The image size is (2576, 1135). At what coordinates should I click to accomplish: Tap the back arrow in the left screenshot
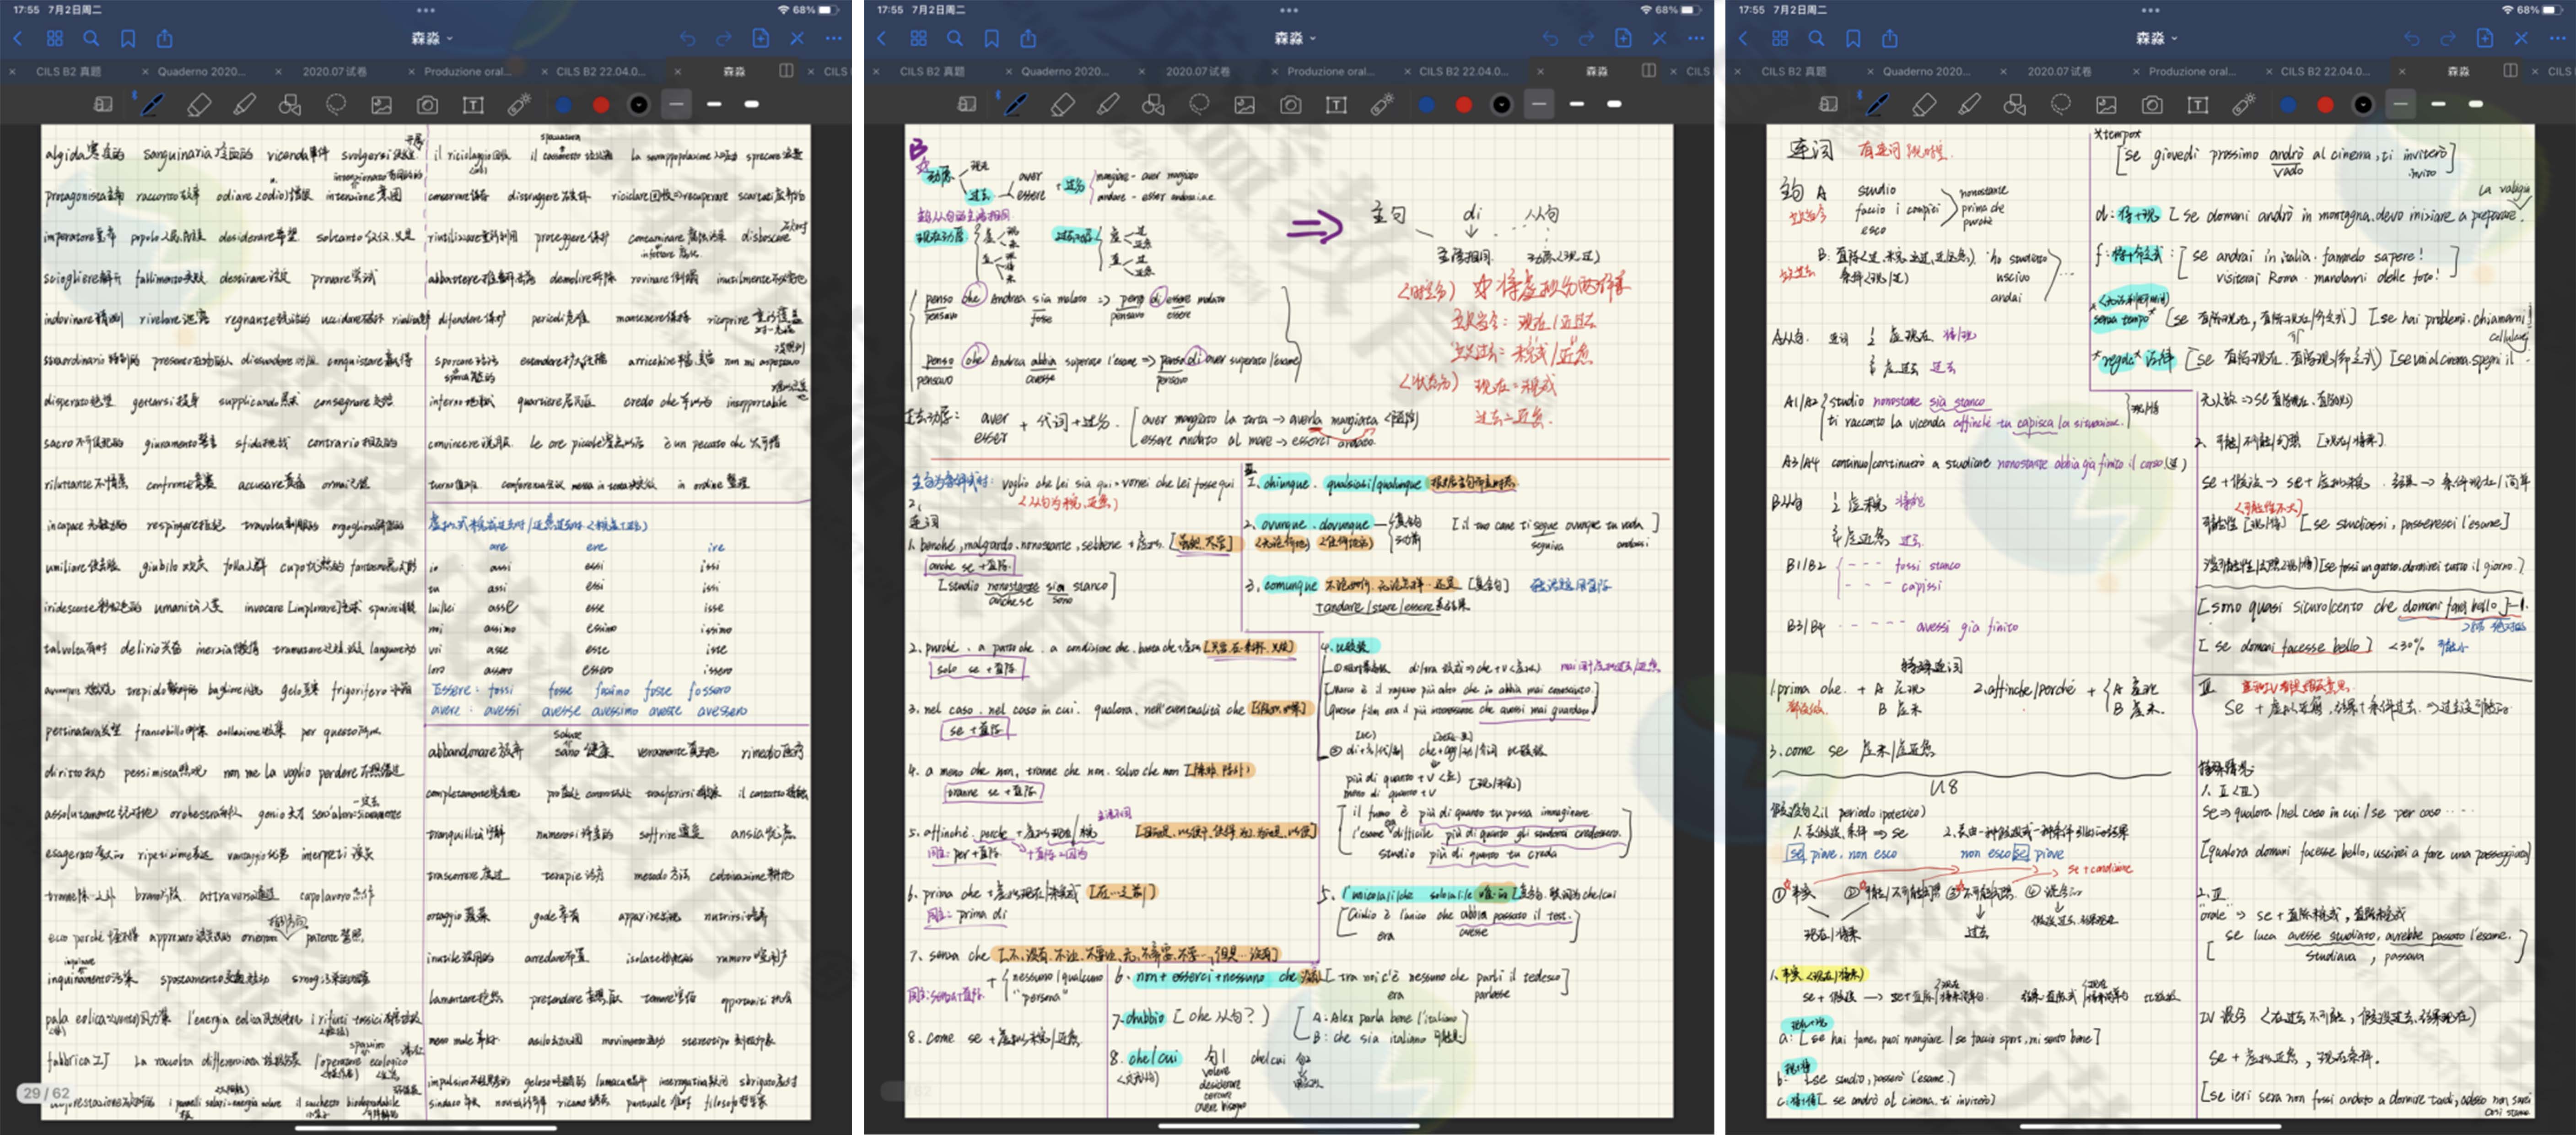pyautogui.click(x=18, y=39)
